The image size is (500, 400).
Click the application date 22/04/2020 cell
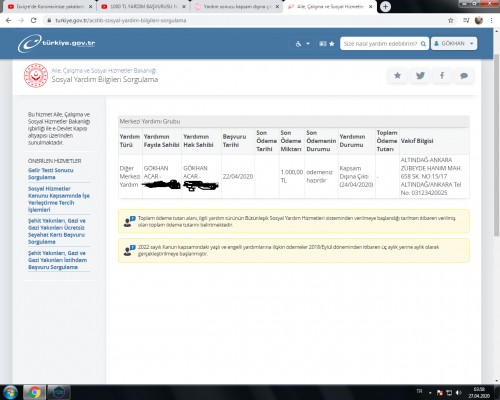(x=238, y=176)
